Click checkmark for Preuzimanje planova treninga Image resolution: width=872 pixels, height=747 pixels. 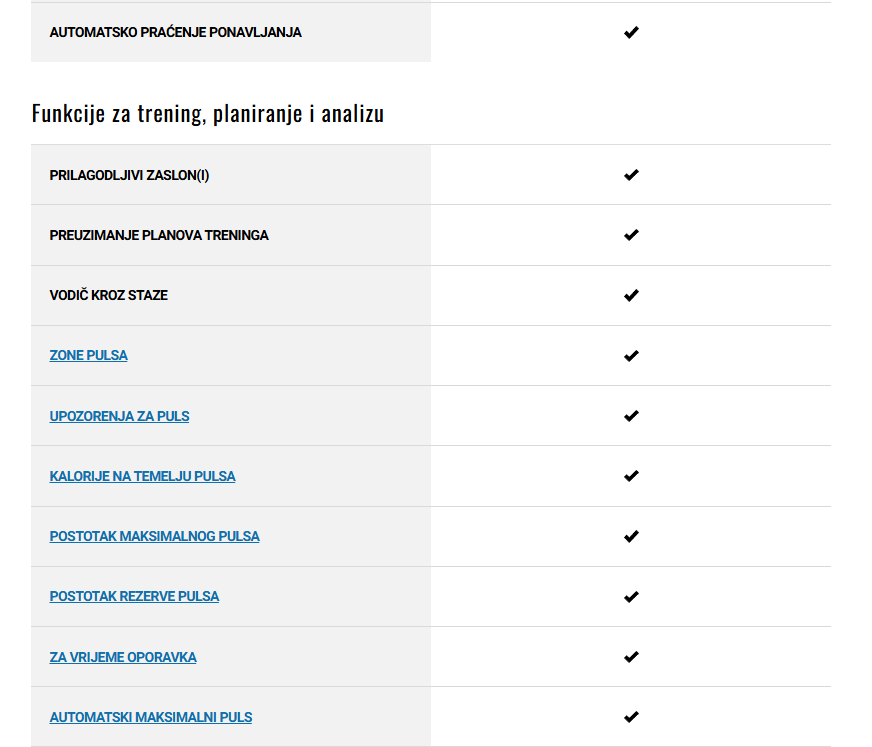click(x=631, y=235)
